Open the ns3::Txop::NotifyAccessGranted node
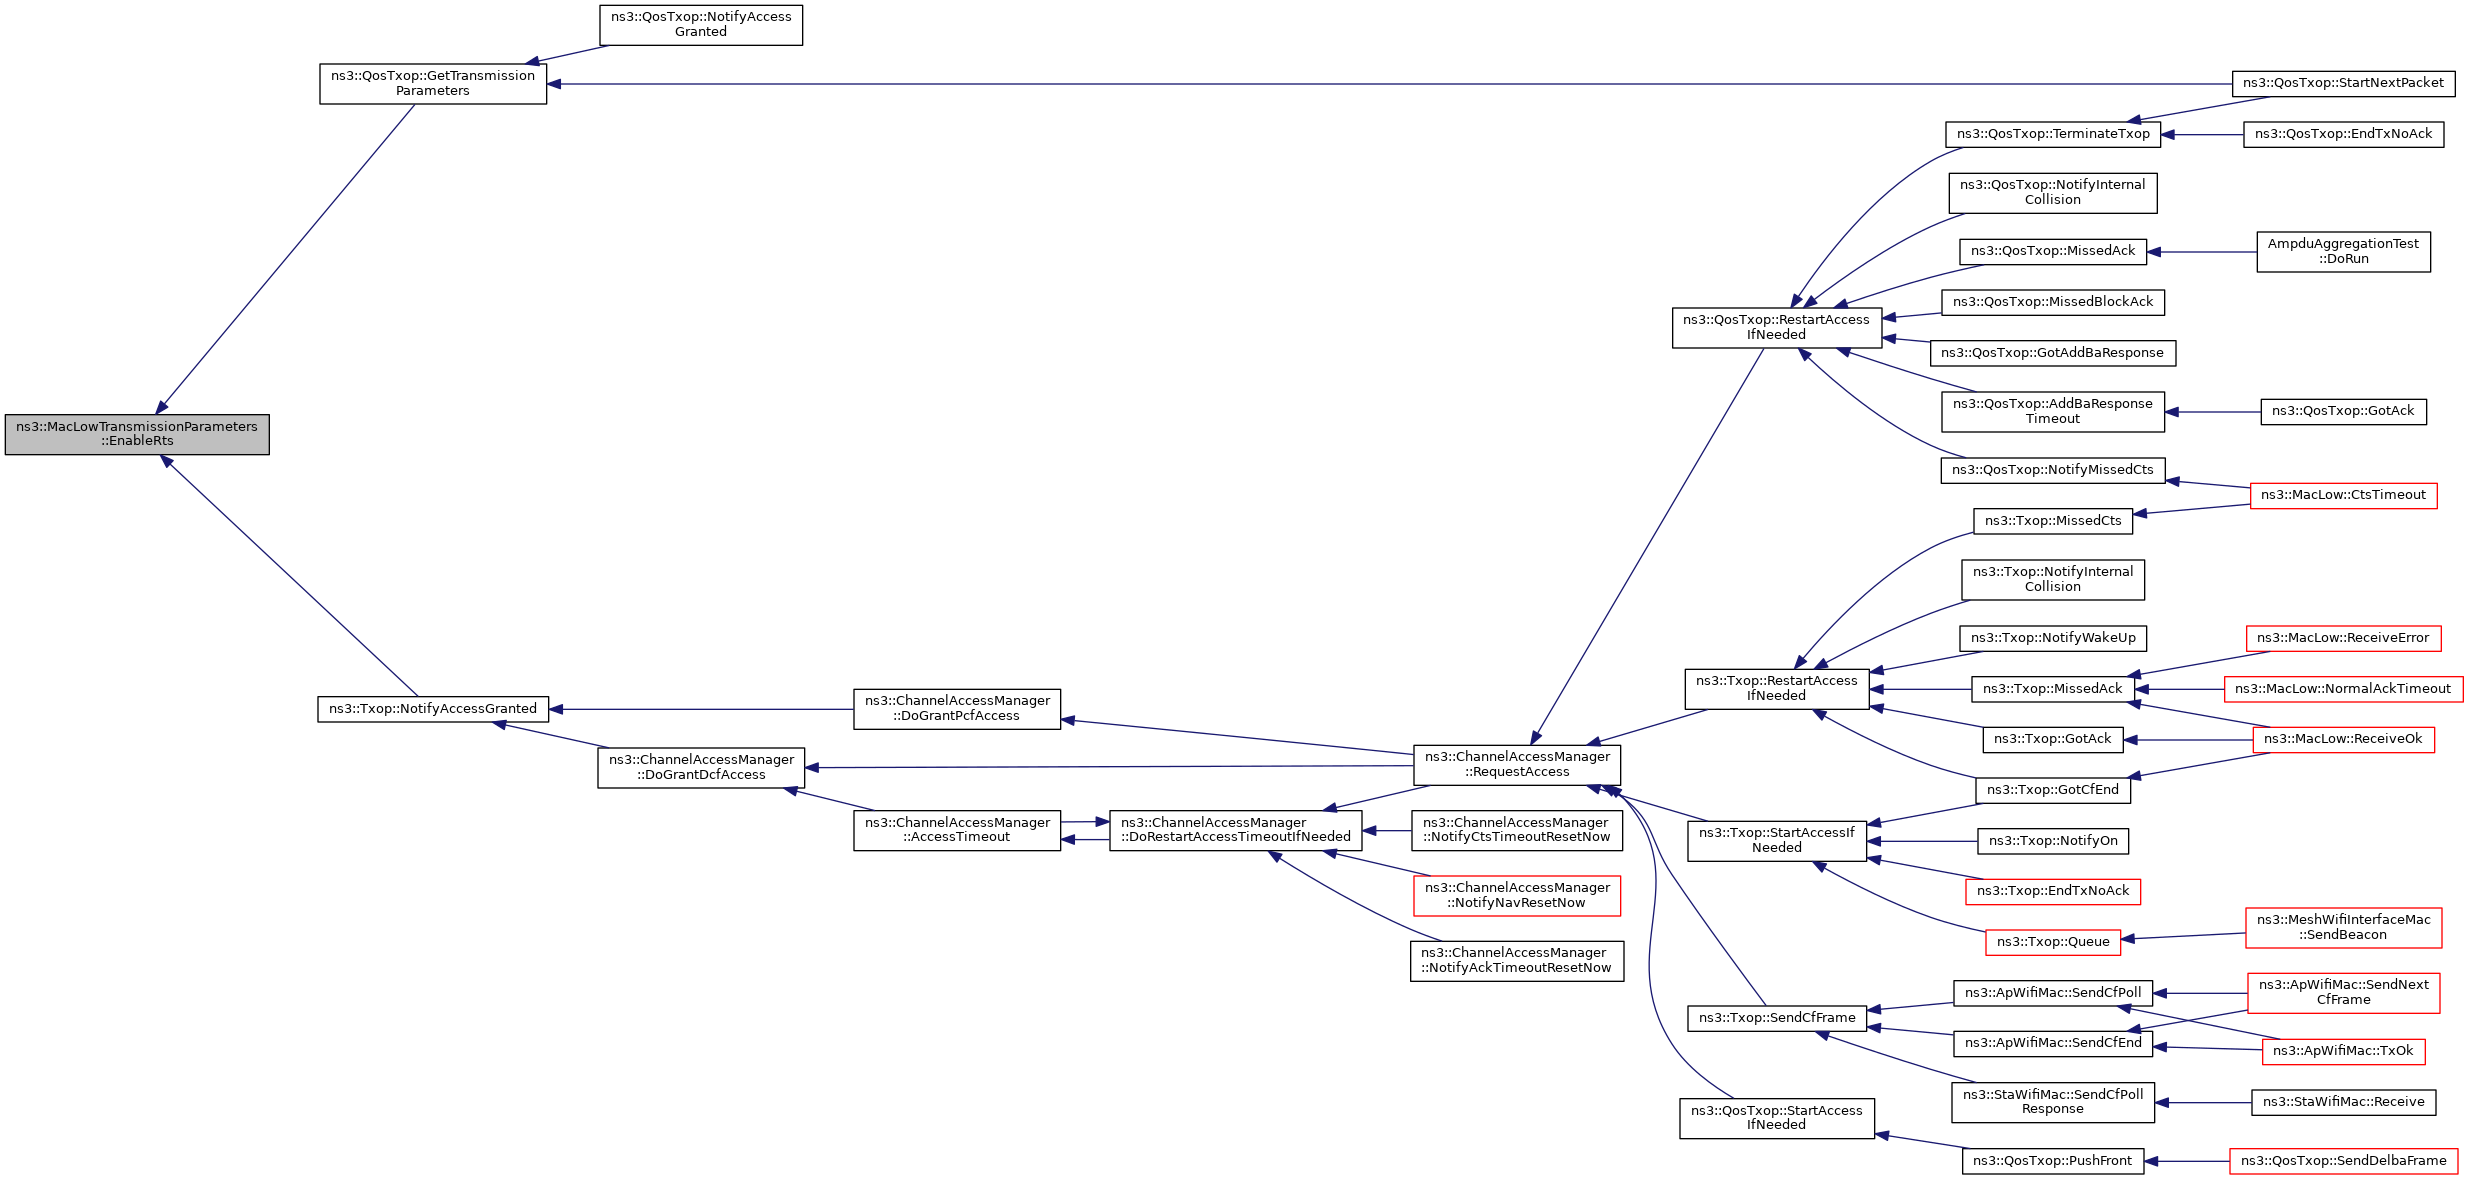Viewport: 2469px width, 1180px height. click(433, 709)
